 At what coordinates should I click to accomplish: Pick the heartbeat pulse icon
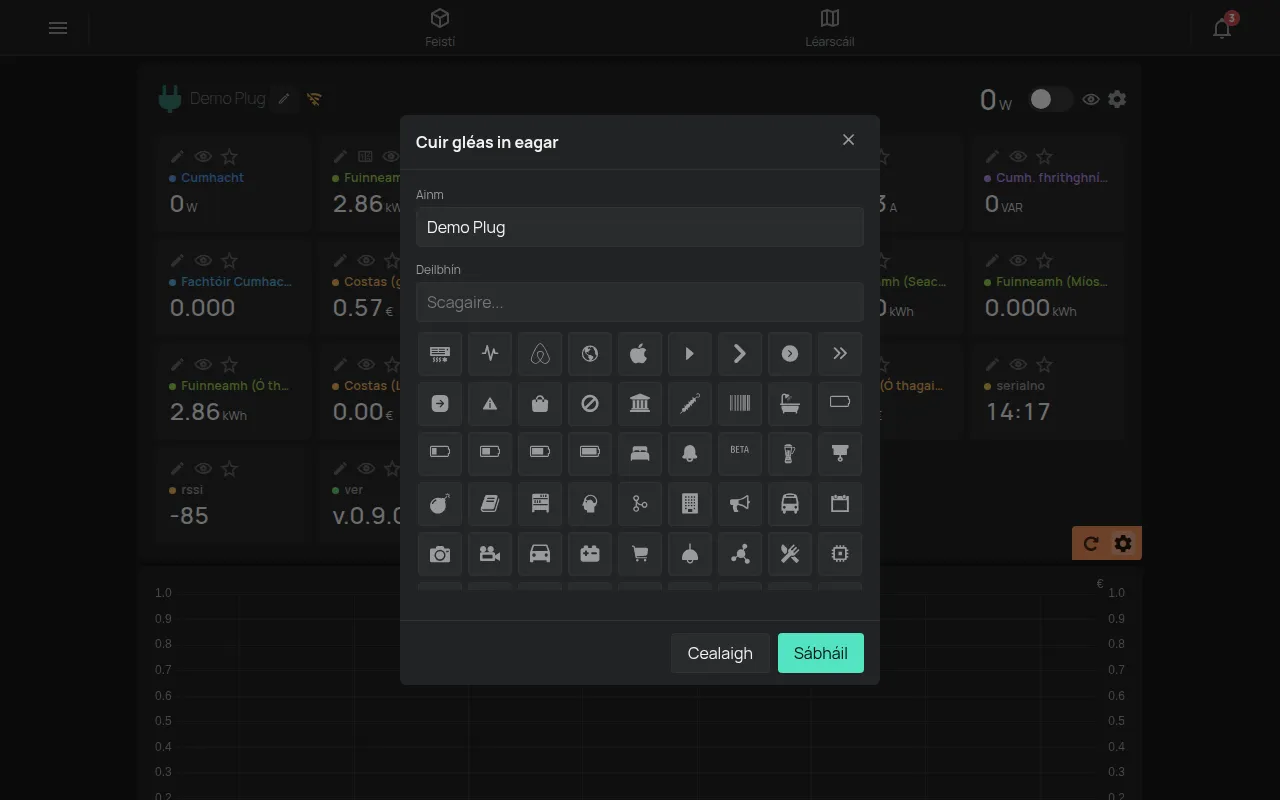pyautogui.click(x=490, y=353)
